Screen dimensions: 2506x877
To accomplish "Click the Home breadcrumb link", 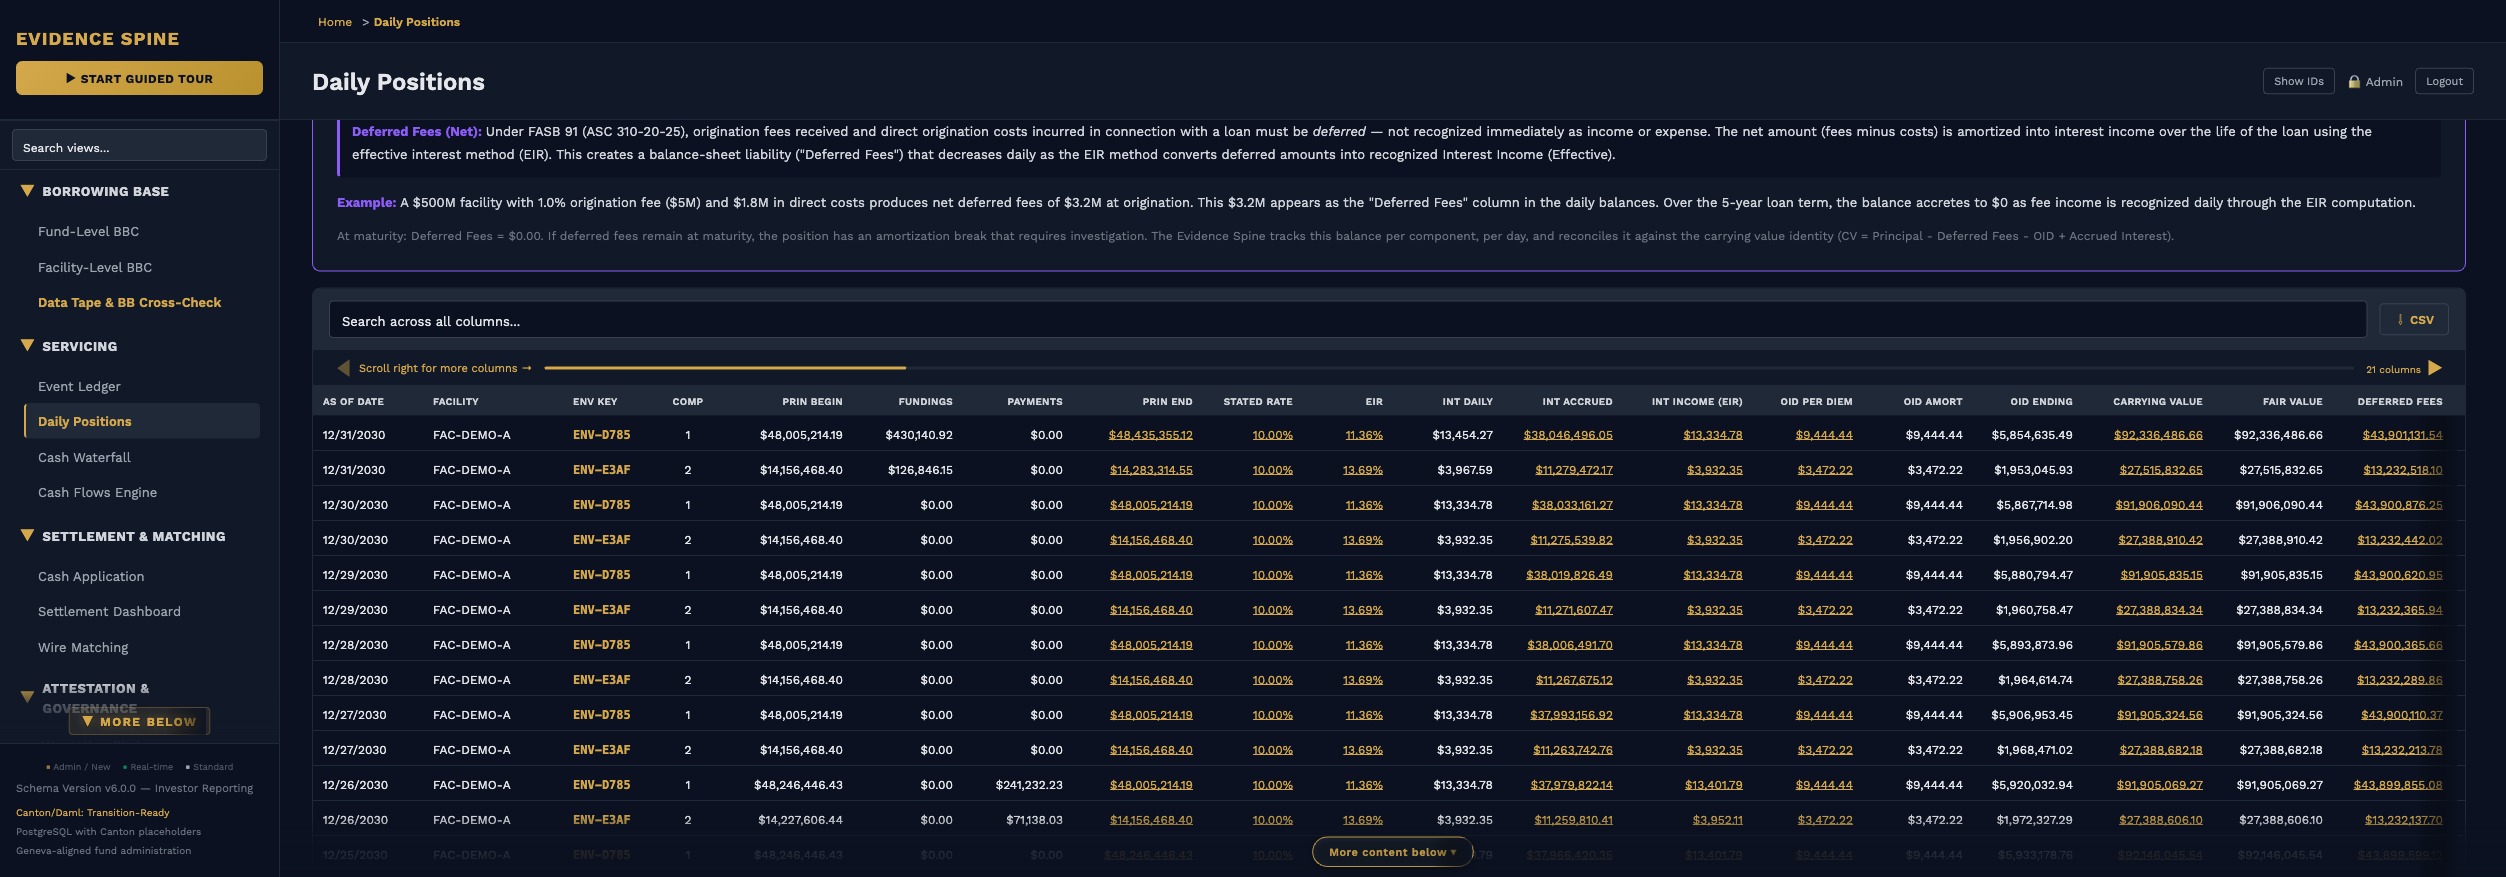I will (x=334, y=22).
